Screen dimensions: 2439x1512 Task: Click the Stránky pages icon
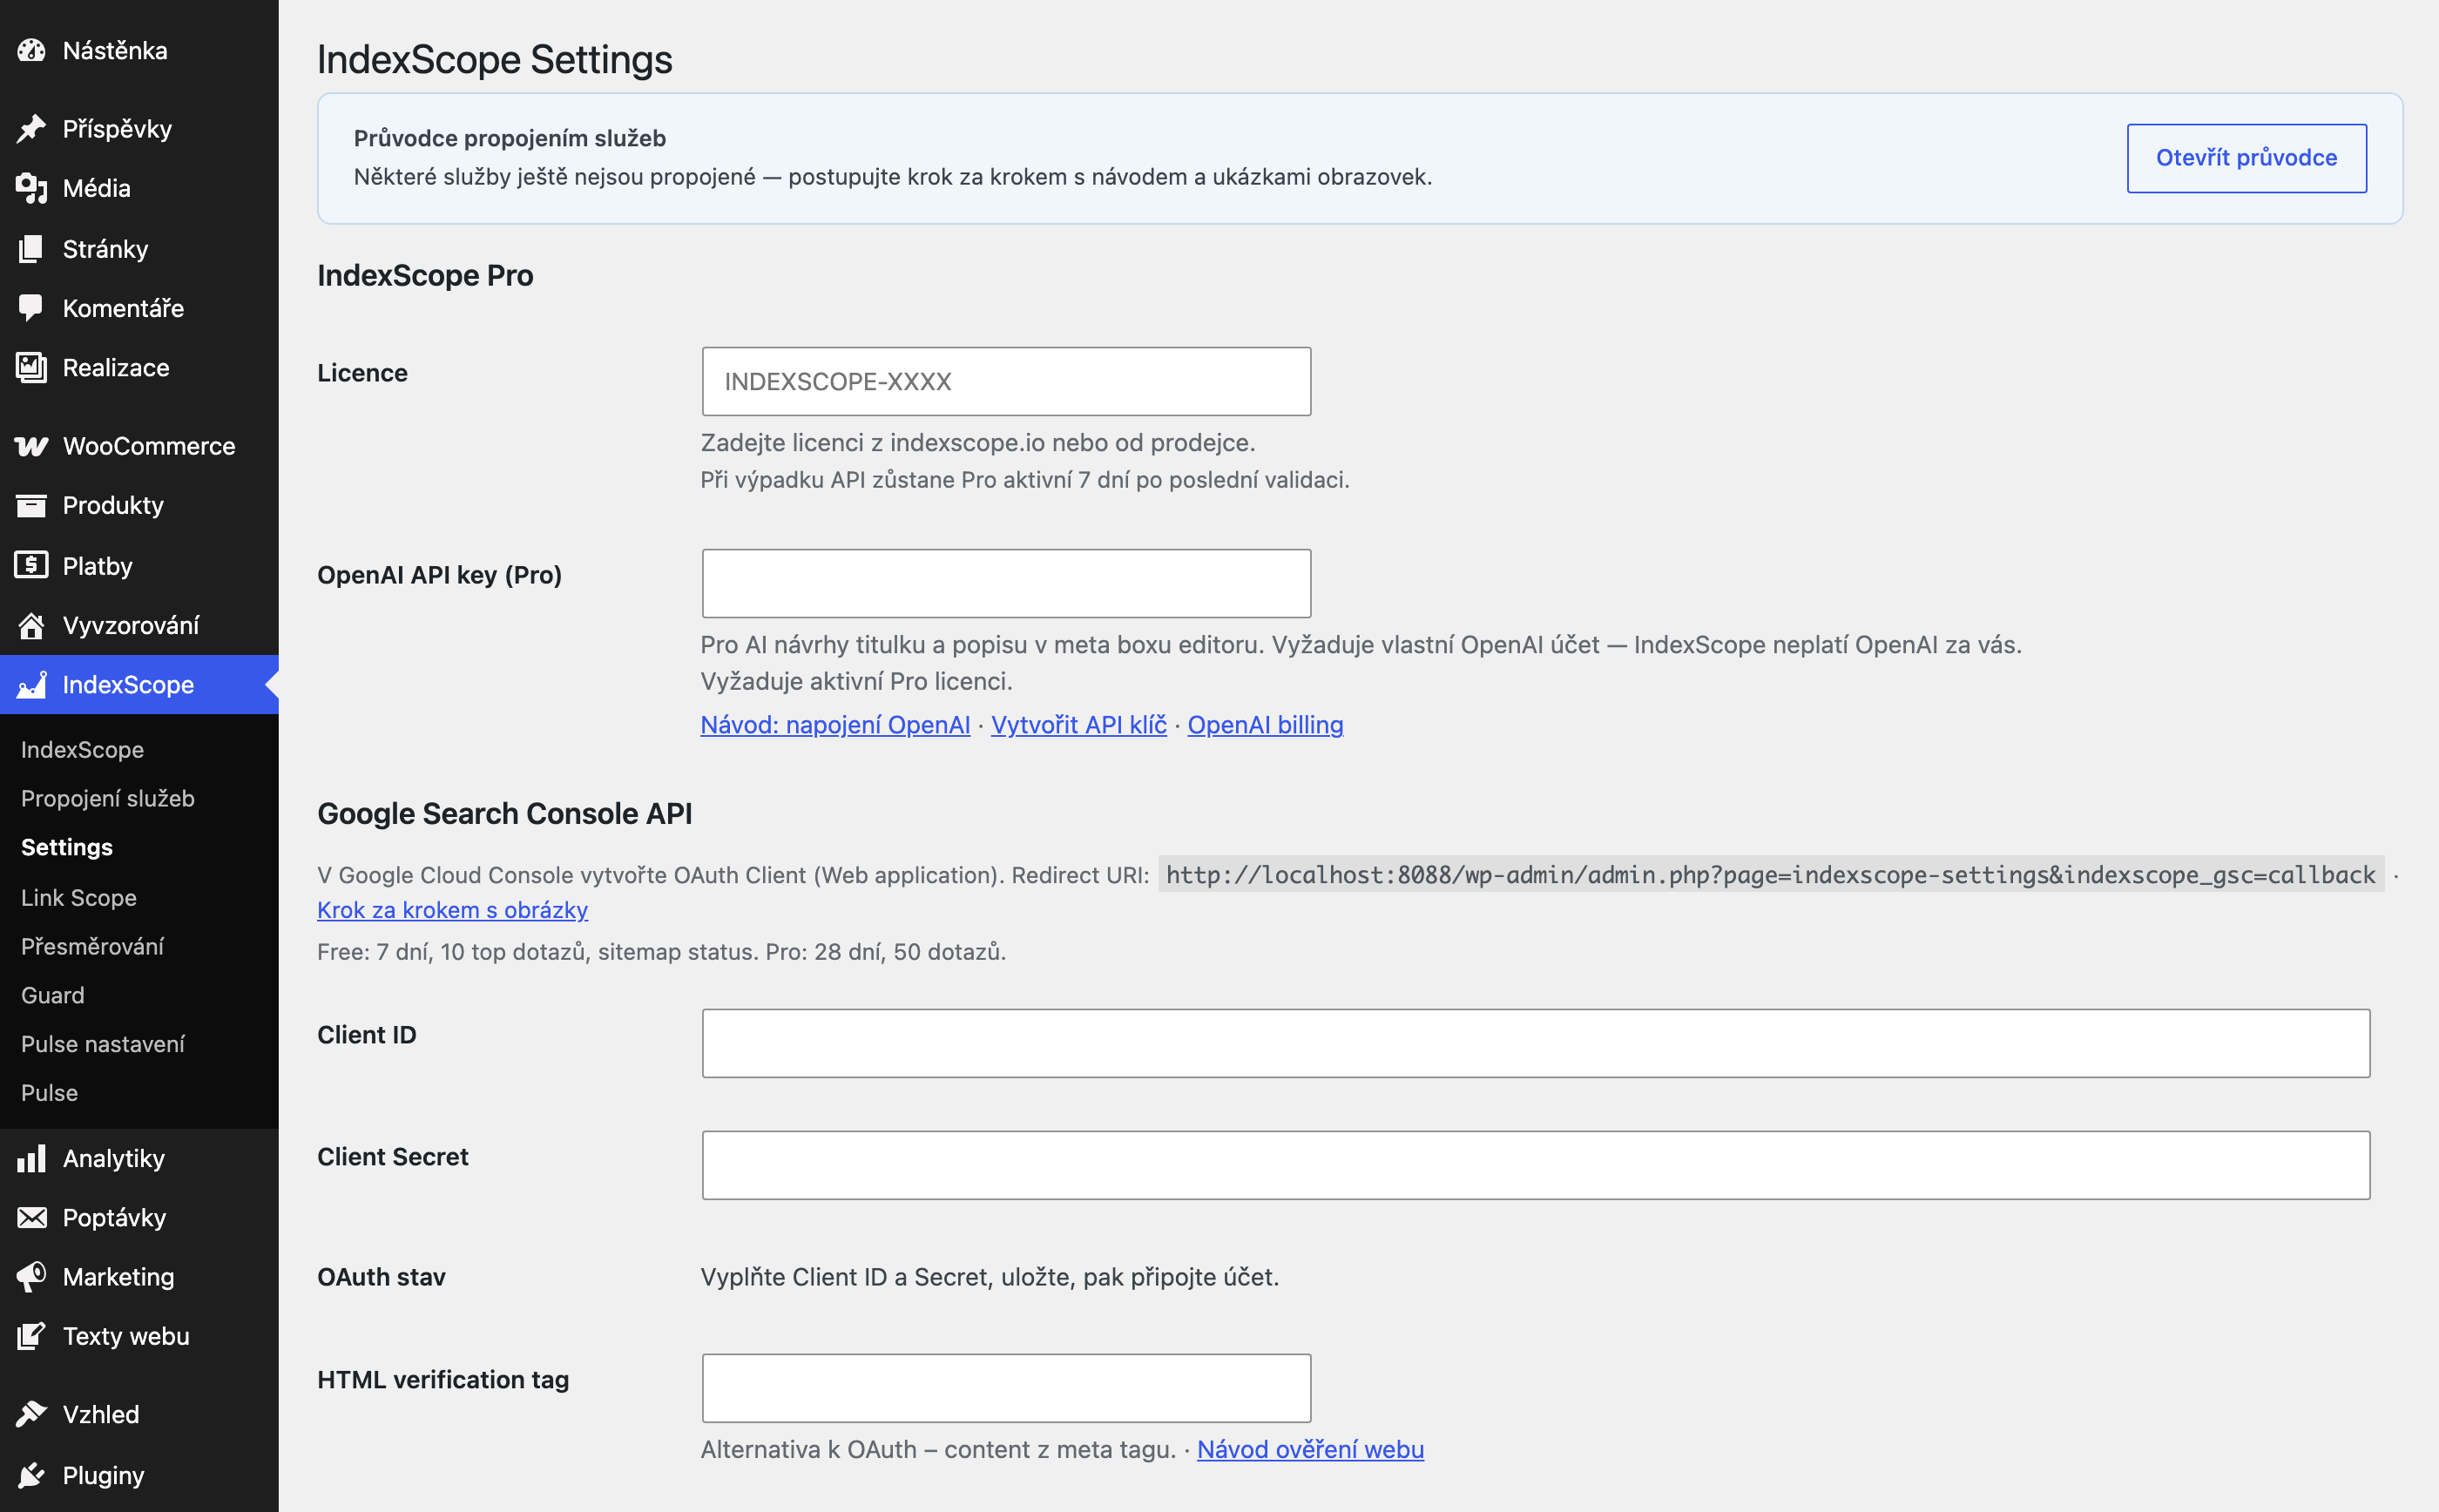click(31, 248)
